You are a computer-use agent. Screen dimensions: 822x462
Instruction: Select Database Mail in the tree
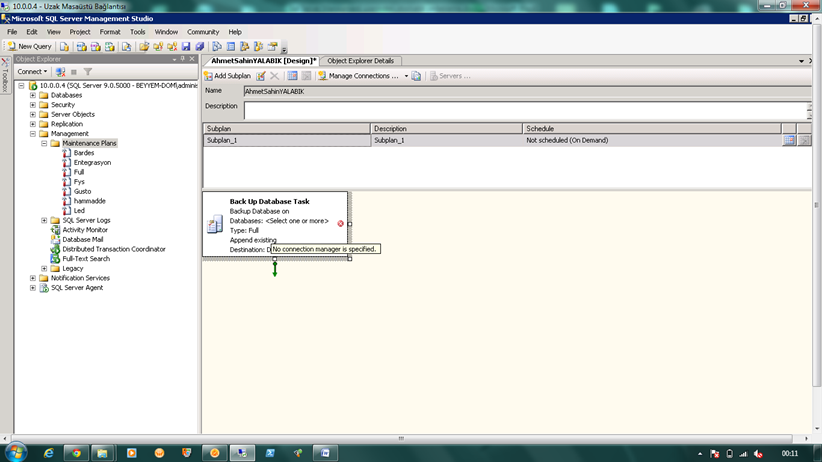pos(83,240)
